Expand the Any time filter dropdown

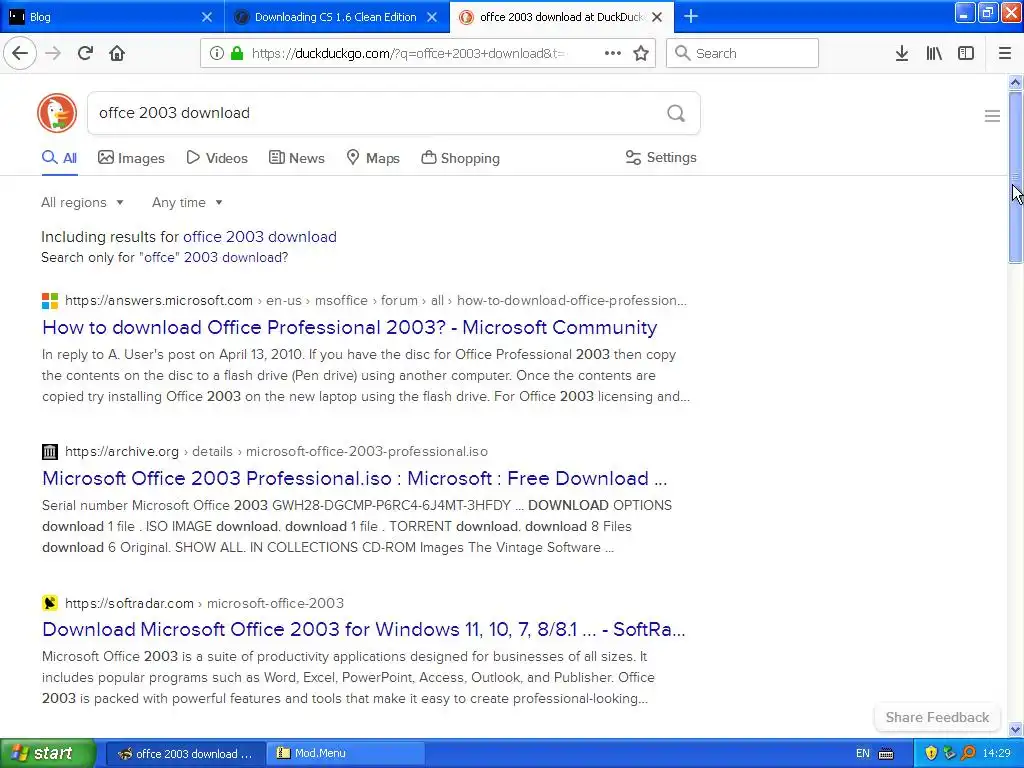tap(187, 202)
